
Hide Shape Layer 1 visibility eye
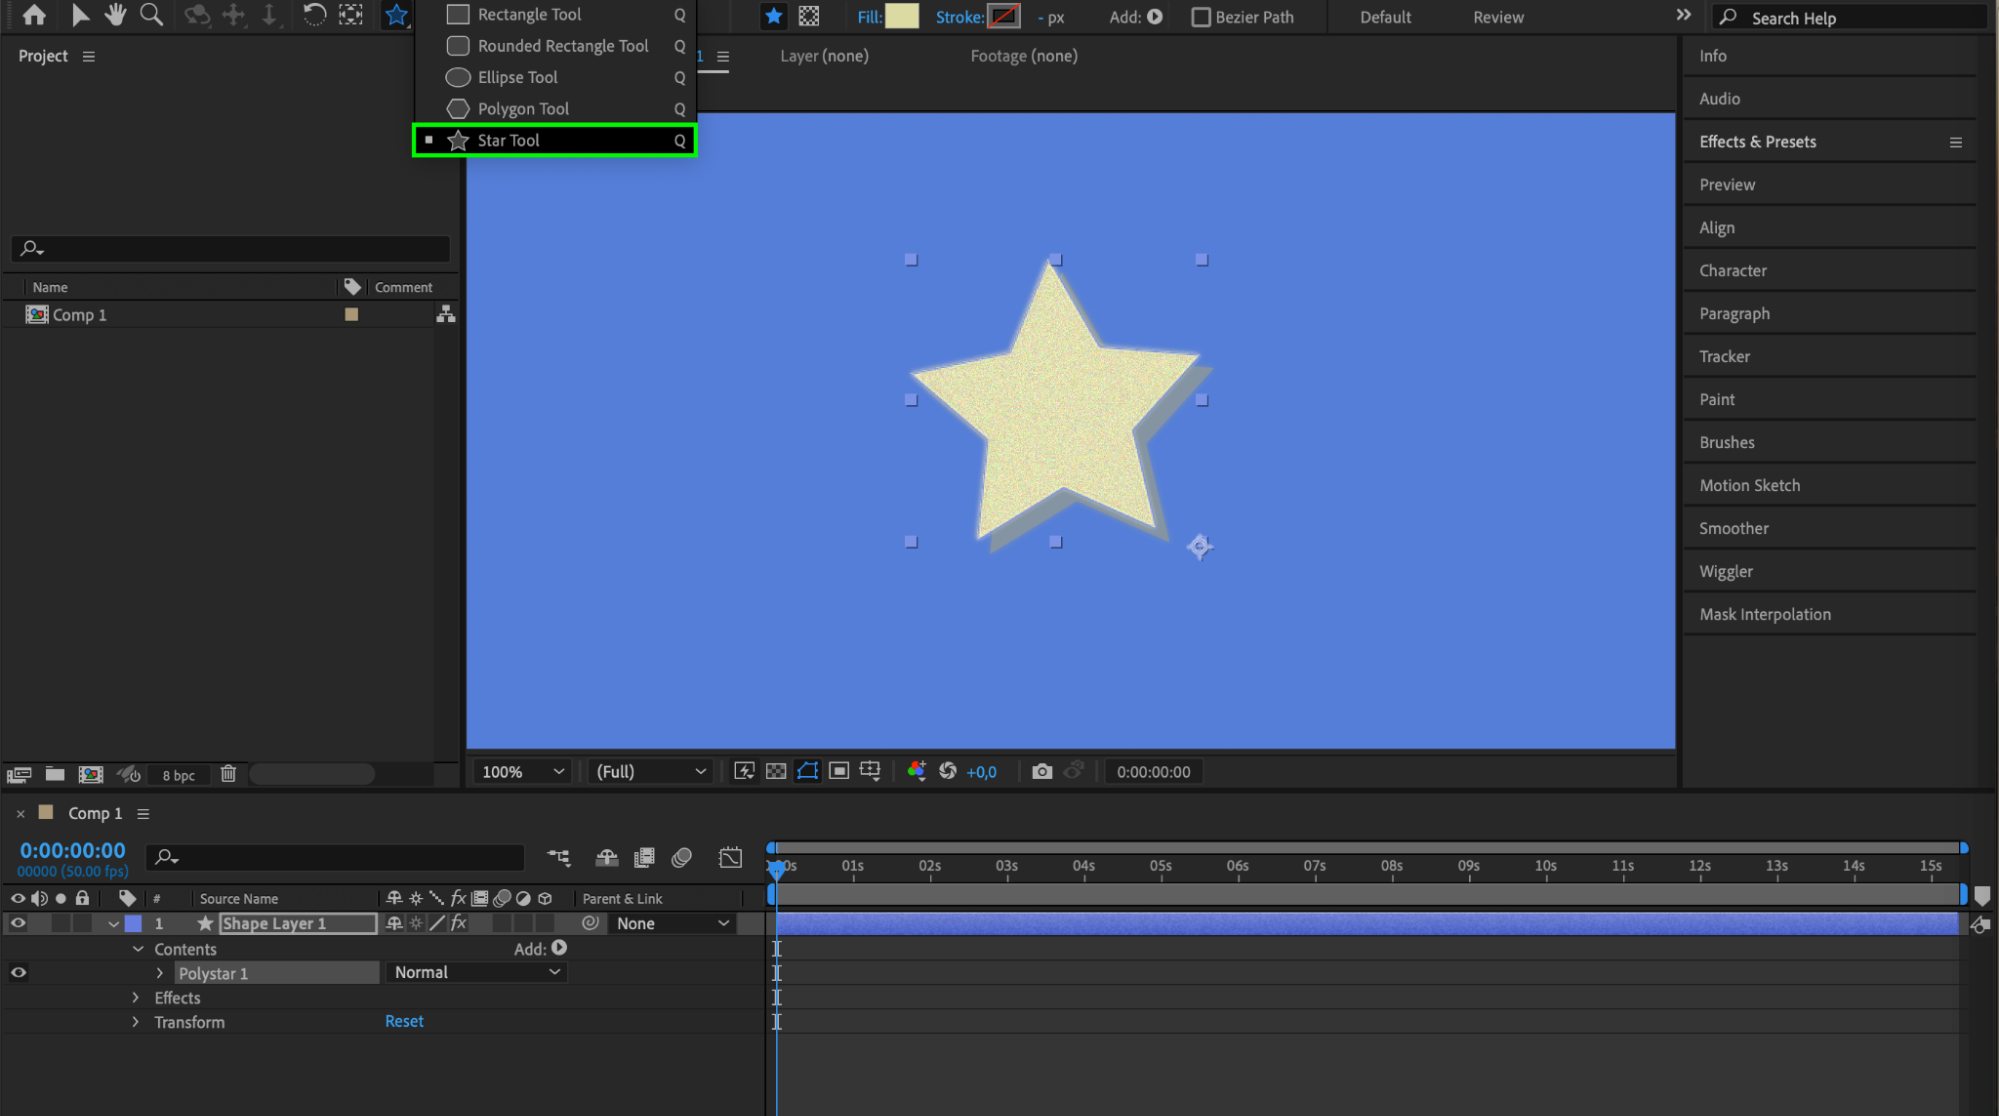point(18,923)
